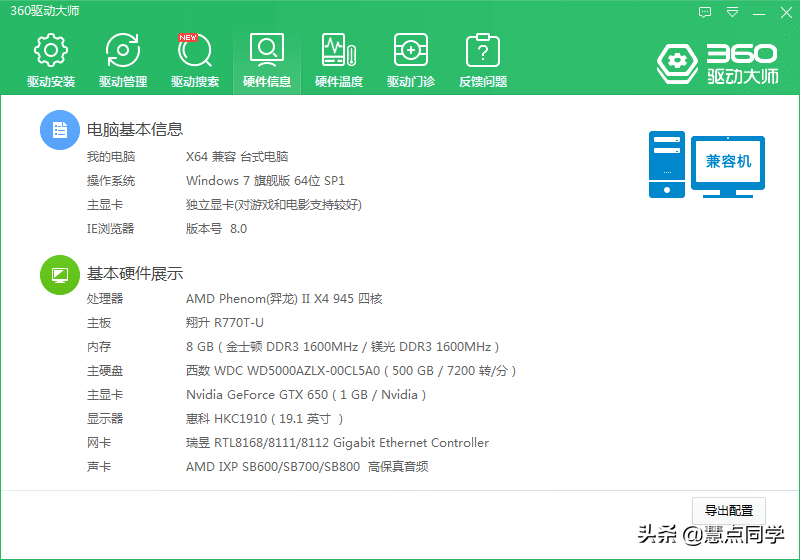The width and height of the screenshot is (800, 560).
Task: Click the 导出配置 export config button
Action: coord(729,510)
